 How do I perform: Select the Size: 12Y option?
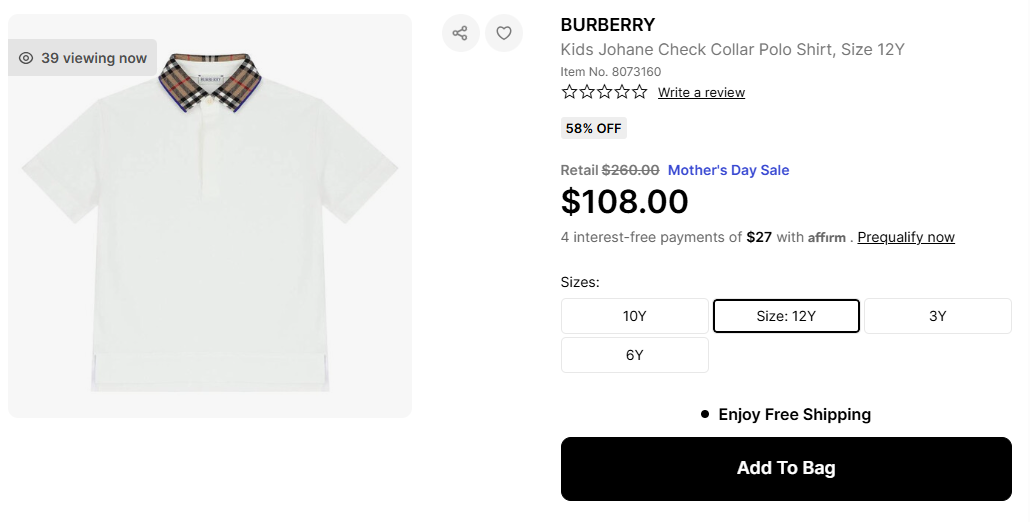(x=786, y=316)
